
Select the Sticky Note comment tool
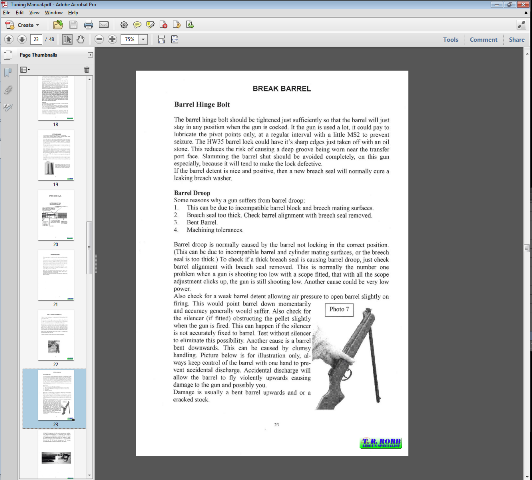coord(137,25)
